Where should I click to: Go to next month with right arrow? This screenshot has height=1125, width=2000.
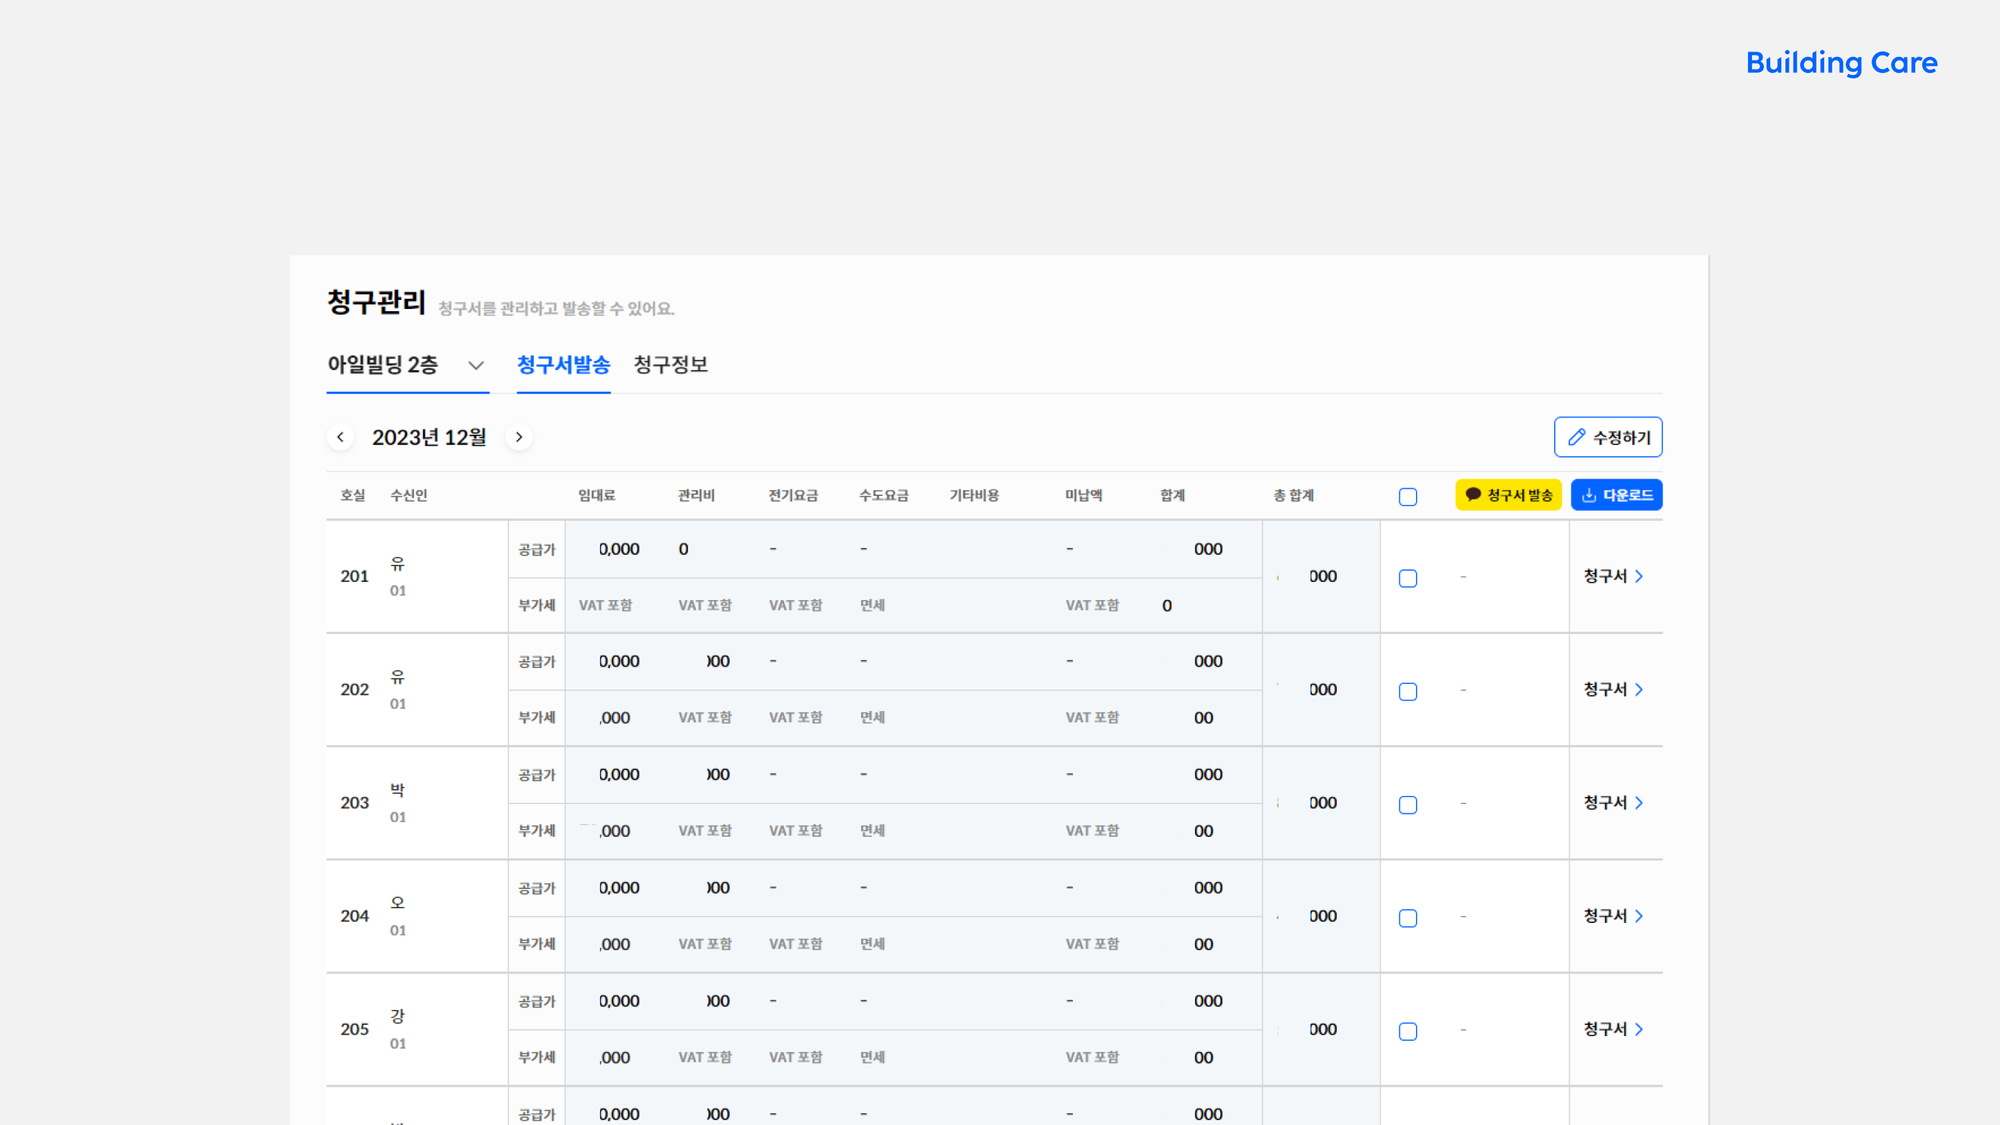tap(519, 437)
